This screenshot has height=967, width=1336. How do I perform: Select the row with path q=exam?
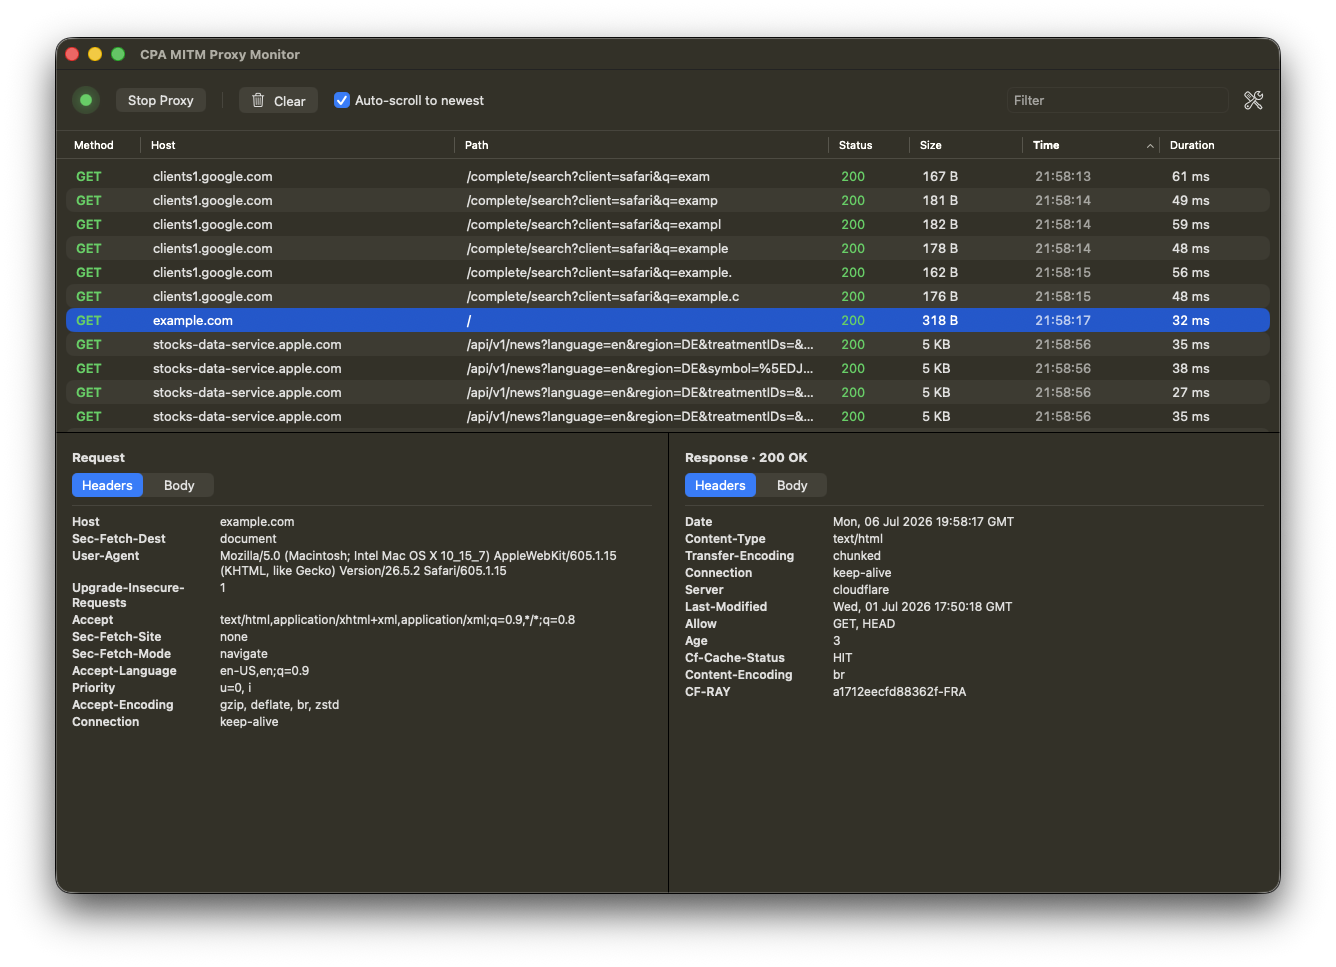pyautogui.click(x=668, y=176)
